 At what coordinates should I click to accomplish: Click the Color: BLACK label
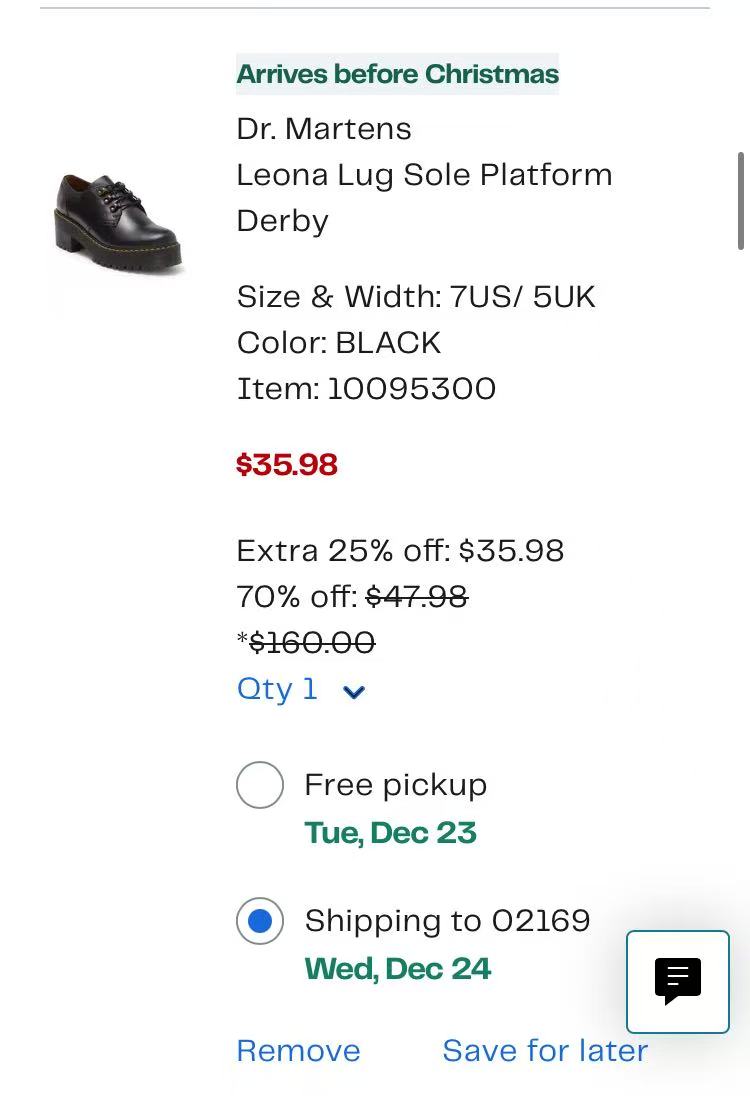(x=339, y=343)
